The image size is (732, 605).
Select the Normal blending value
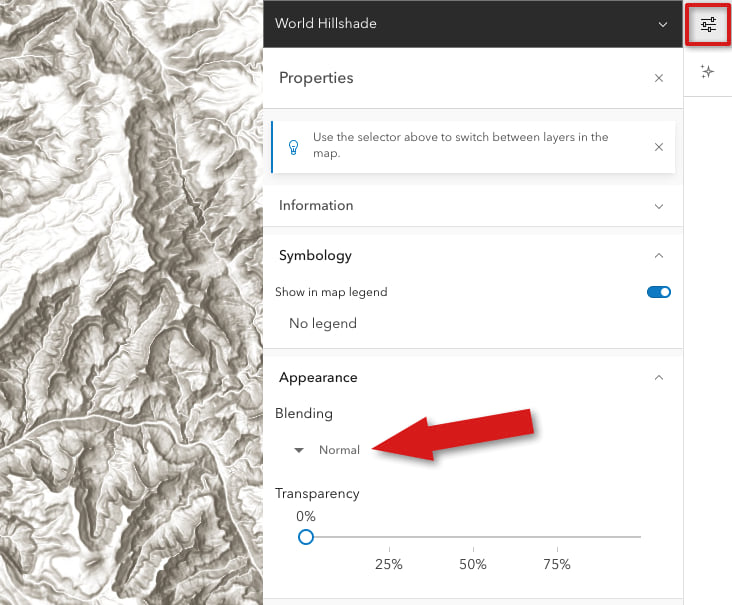pyautogui.click(x=339, y=450)
